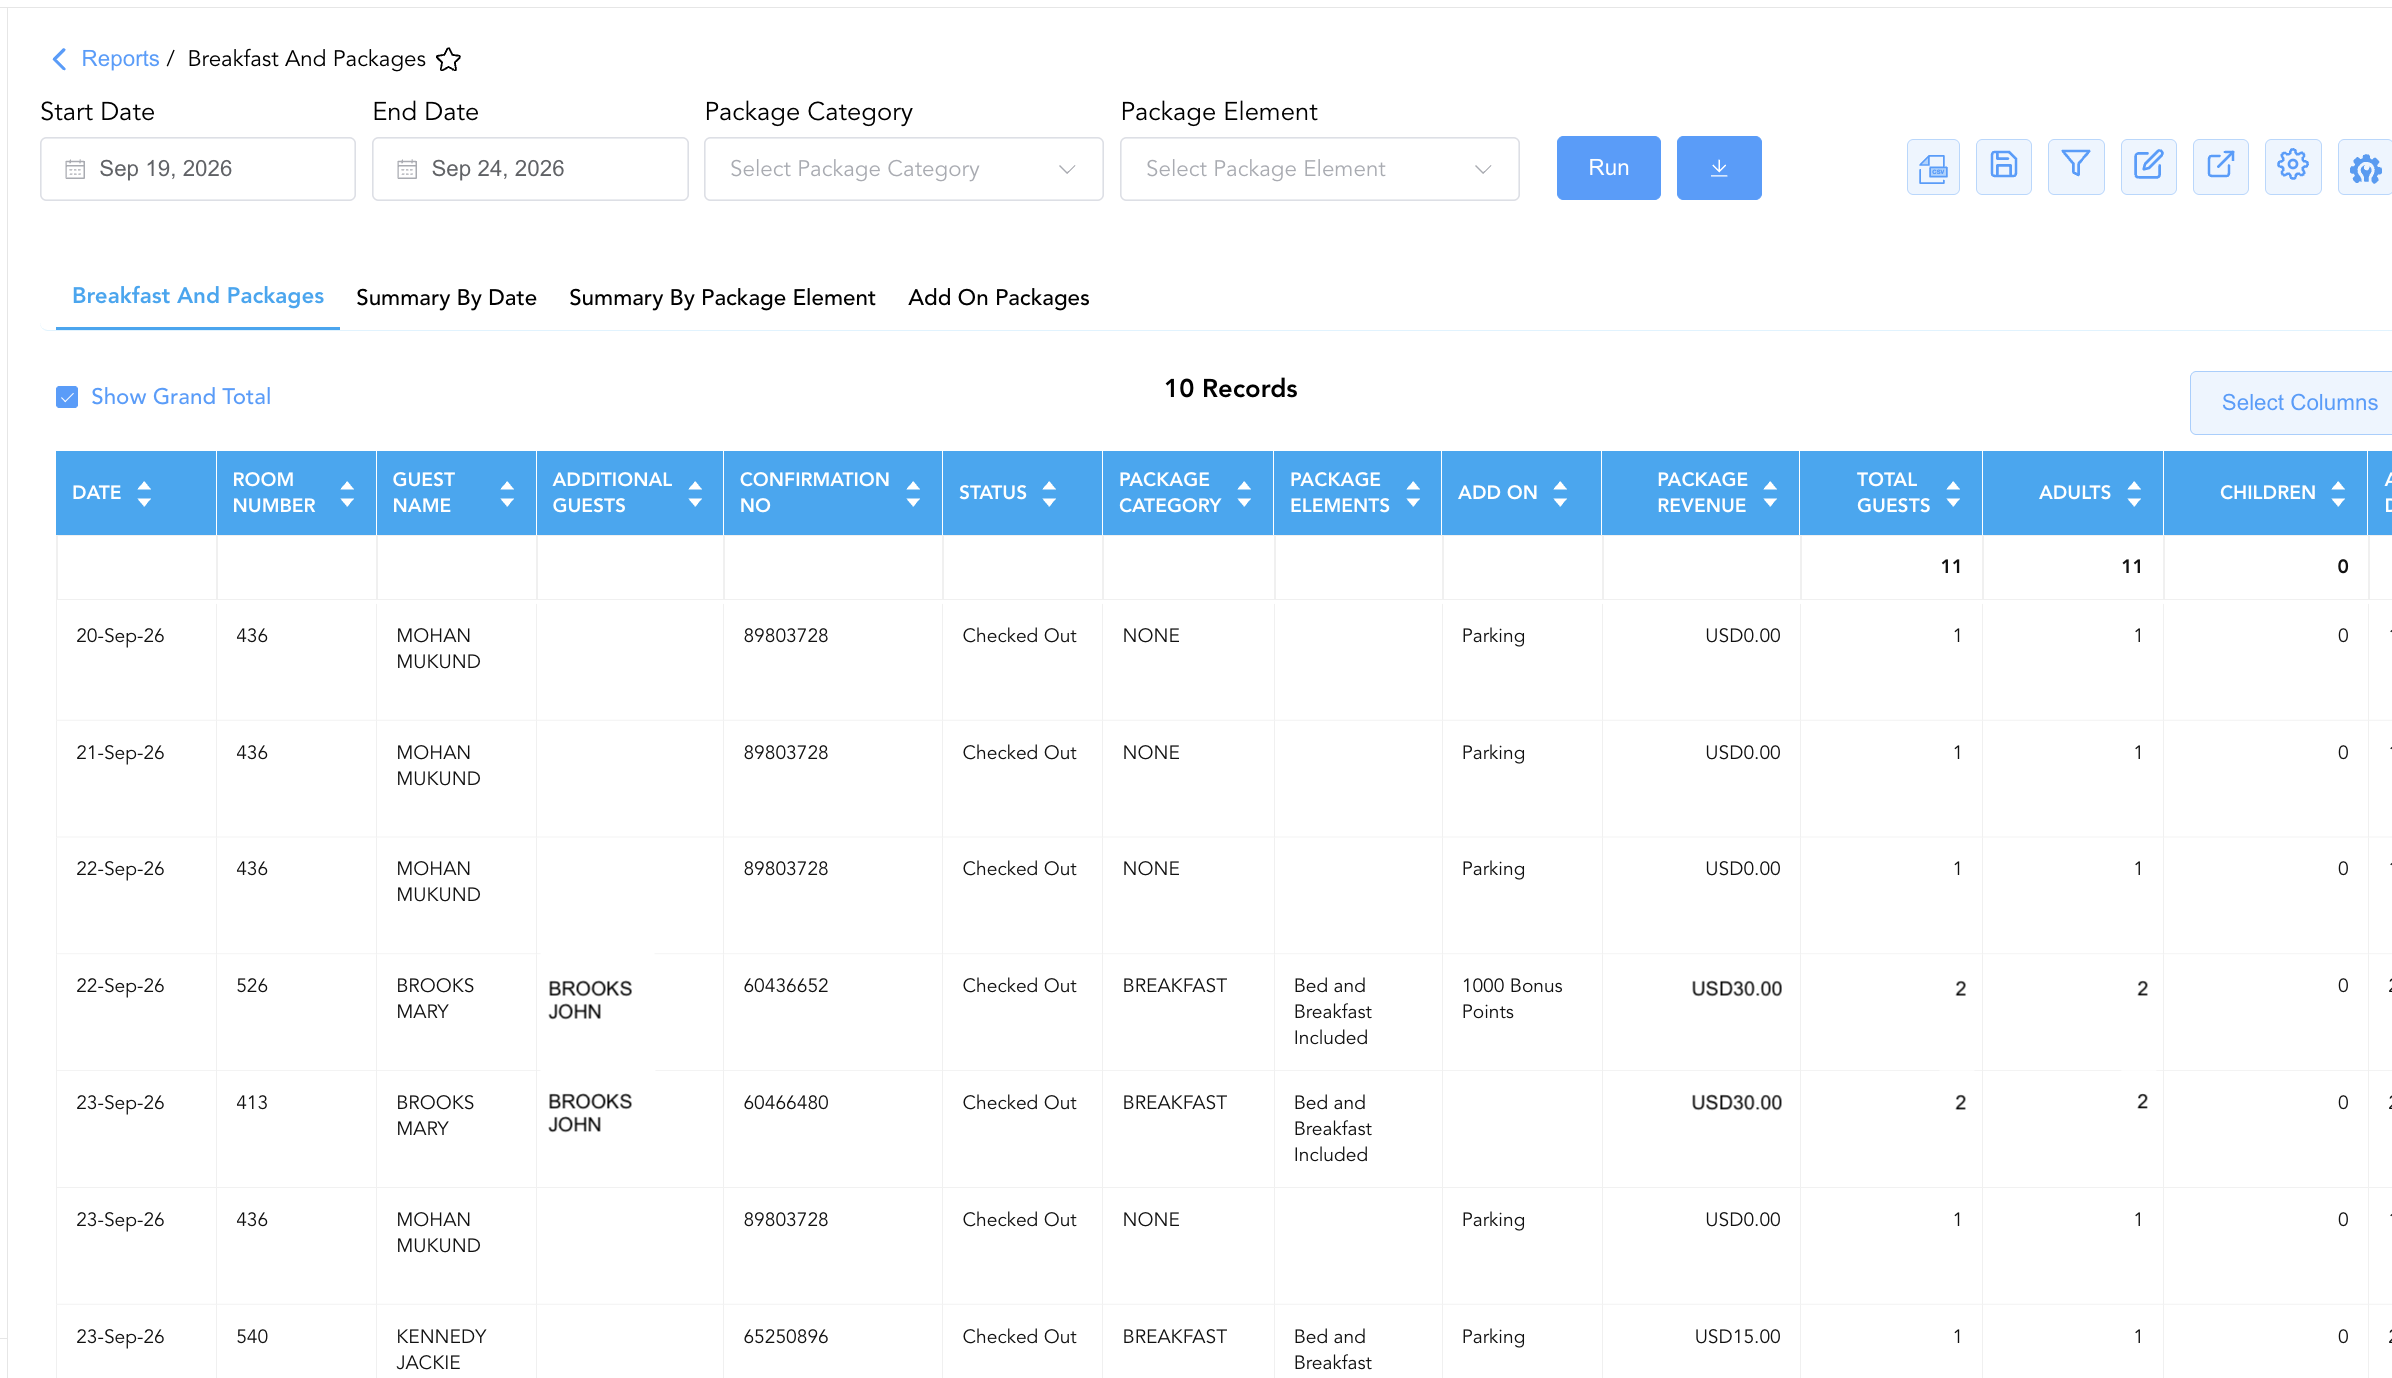This screenshot has height=1378, width=2392.
Task: Open the settings gear icon
Action: click(x=2293, y=167)
